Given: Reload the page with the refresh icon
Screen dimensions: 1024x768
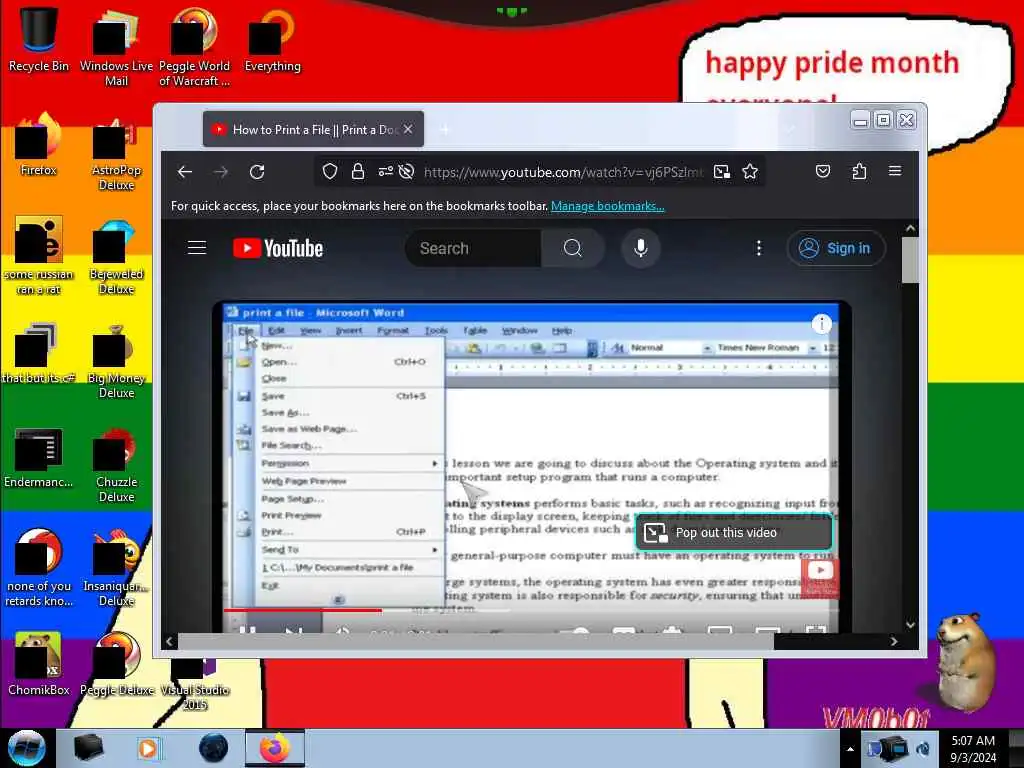Looking at the screenshot, I should [x=257, y=172].
